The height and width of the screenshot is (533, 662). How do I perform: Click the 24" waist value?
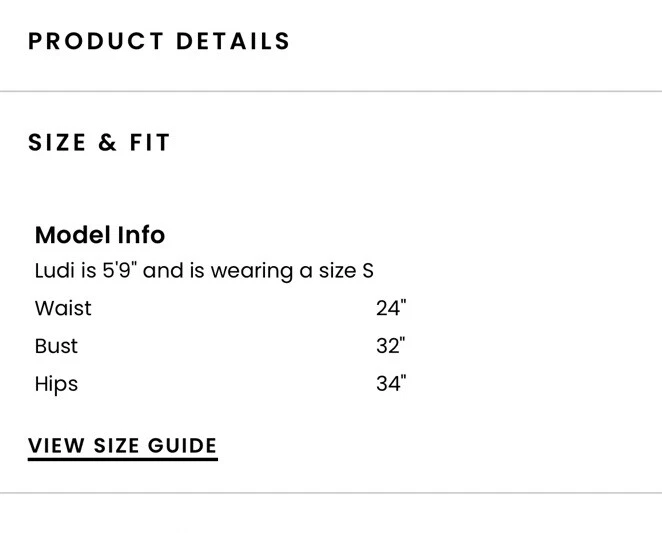click(x=391, y=308)
